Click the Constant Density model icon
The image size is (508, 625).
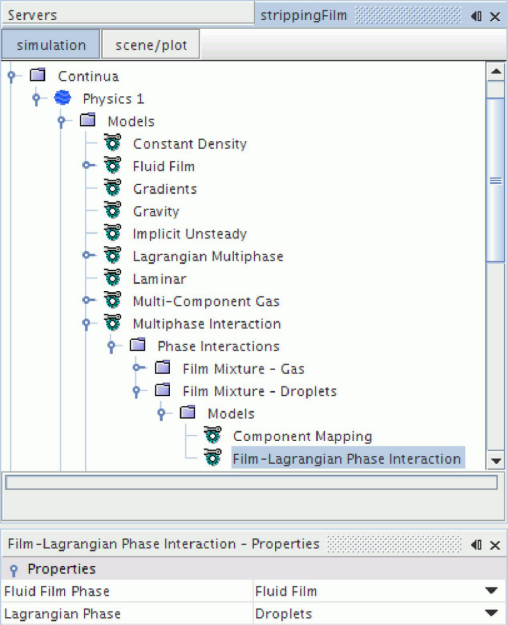click(x=112, y=143)
